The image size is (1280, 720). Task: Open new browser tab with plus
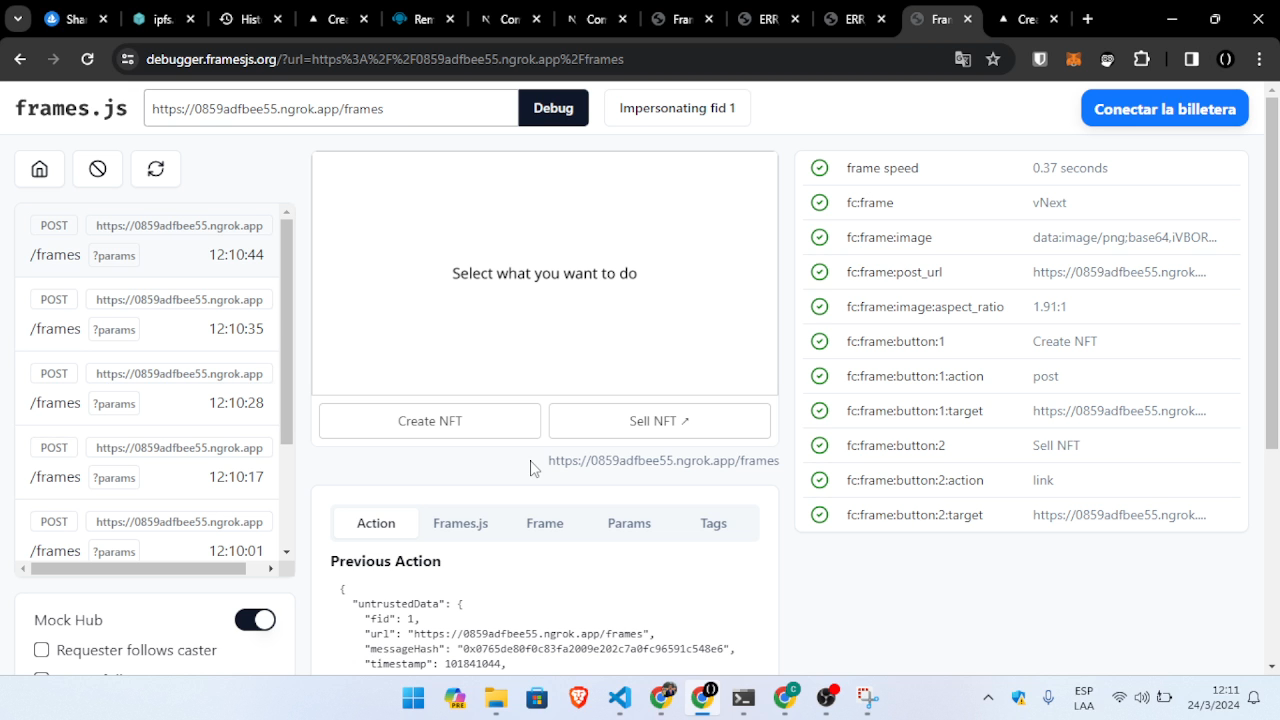pyautogui.click(x=1088, y=19)
